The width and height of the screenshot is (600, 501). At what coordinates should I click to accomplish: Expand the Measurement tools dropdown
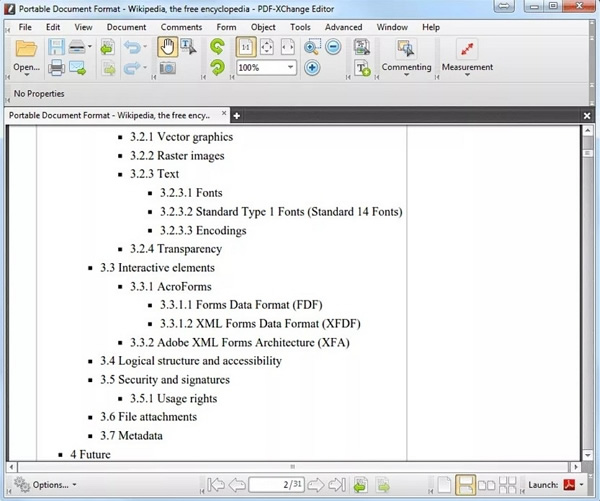[467, 75]
